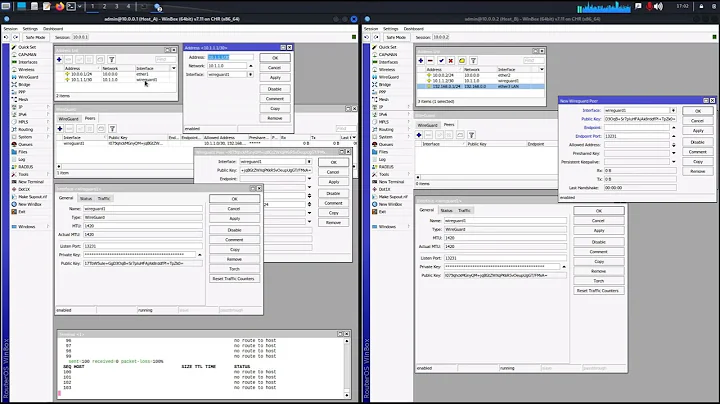Open Log in Host_B sidebar

point(382,159)
